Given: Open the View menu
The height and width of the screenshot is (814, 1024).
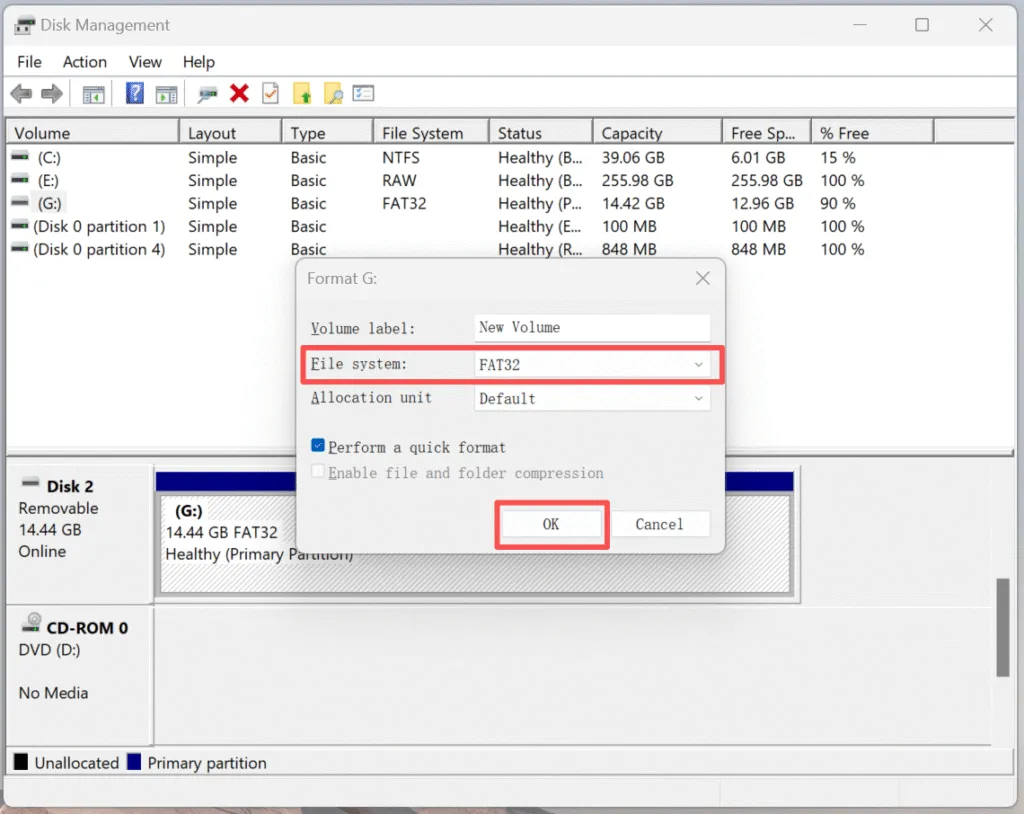Looking at the screenshot, I should click(145, 61).
